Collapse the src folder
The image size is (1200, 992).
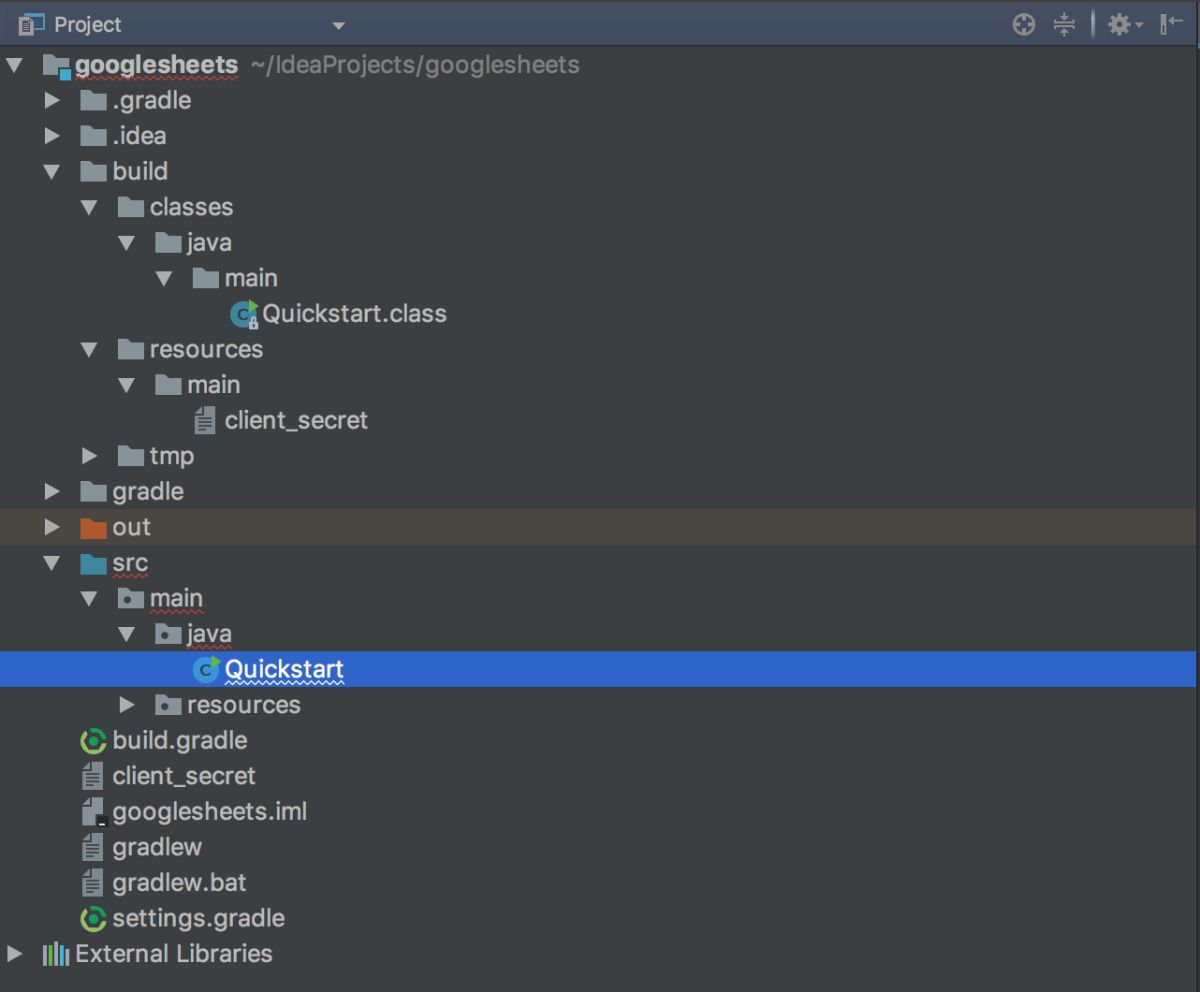(52, 563)
